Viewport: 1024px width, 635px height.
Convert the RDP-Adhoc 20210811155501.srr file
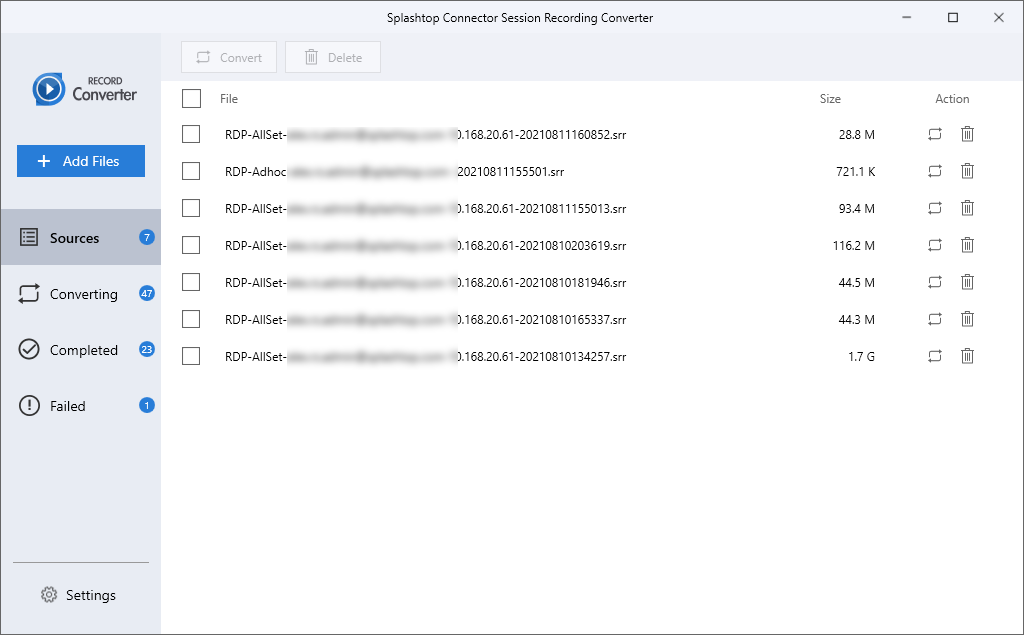(x=935, y=171)
